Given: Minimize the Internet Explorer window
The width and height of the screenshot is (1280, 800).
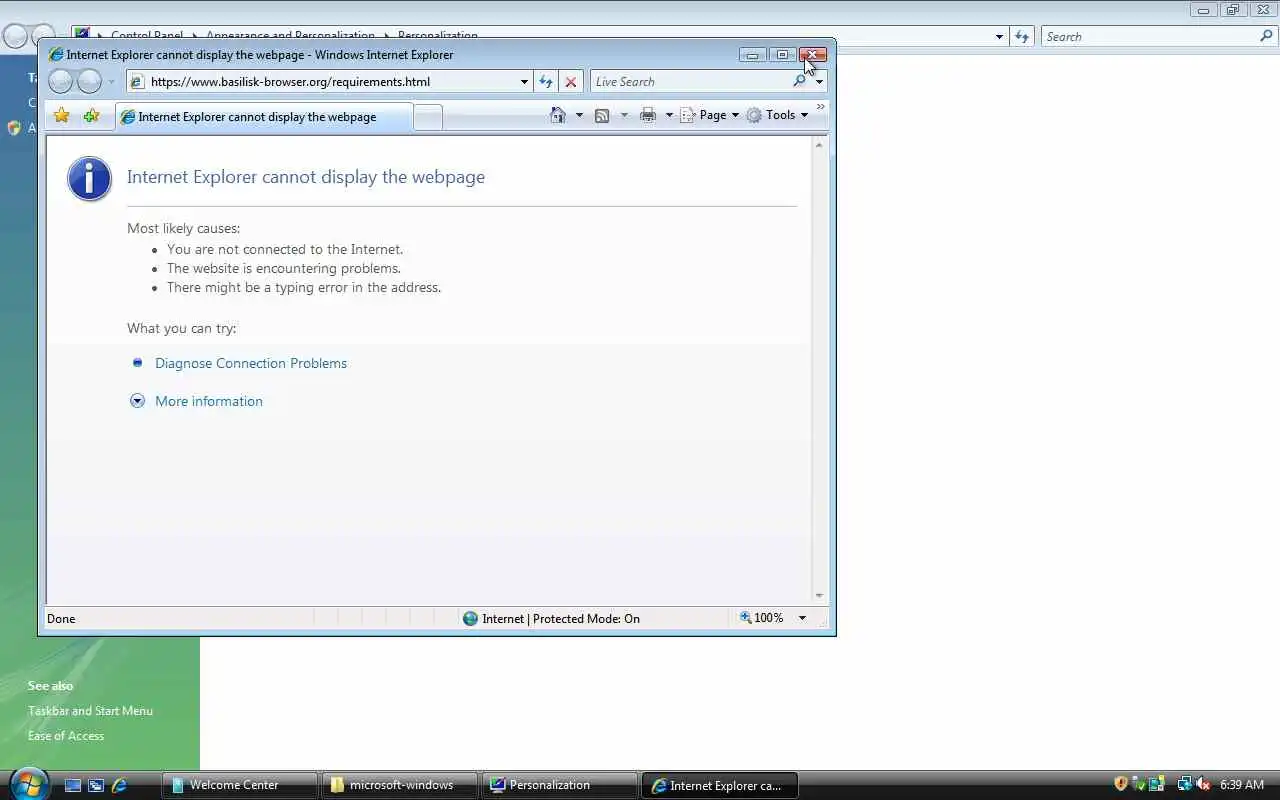Looking at the screenshot, I should (753, 55).
